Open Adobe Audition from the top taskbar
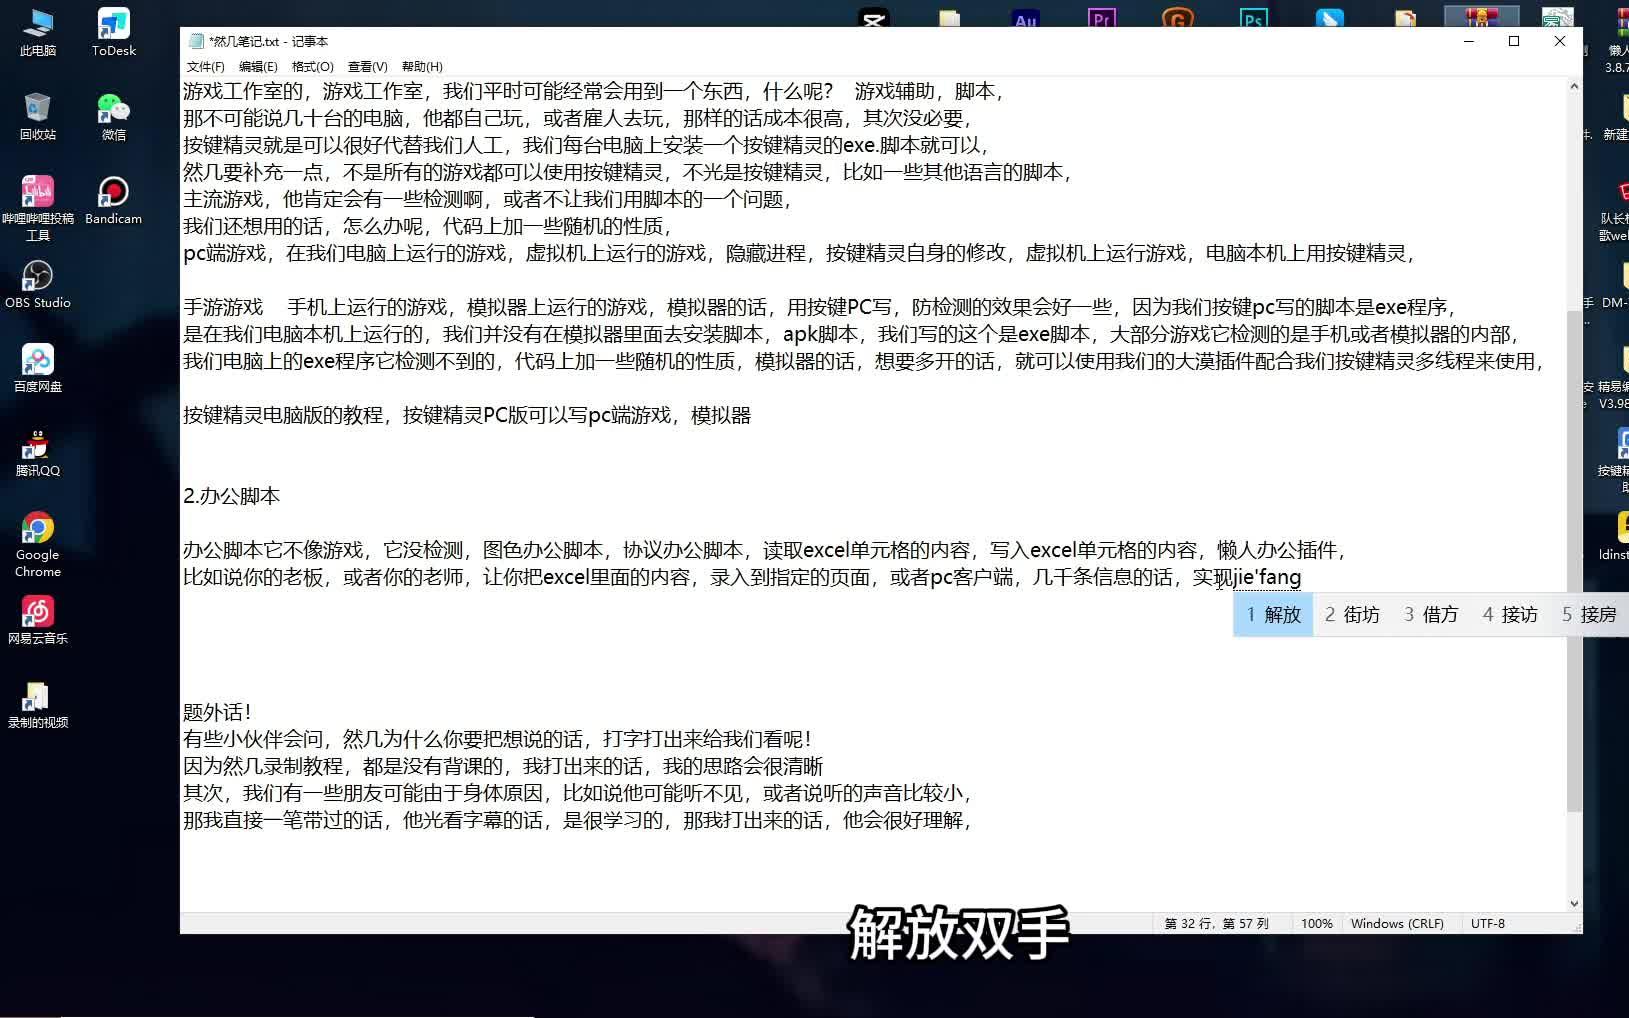Screen dimensions: 1629x1018 (1023, 16)
